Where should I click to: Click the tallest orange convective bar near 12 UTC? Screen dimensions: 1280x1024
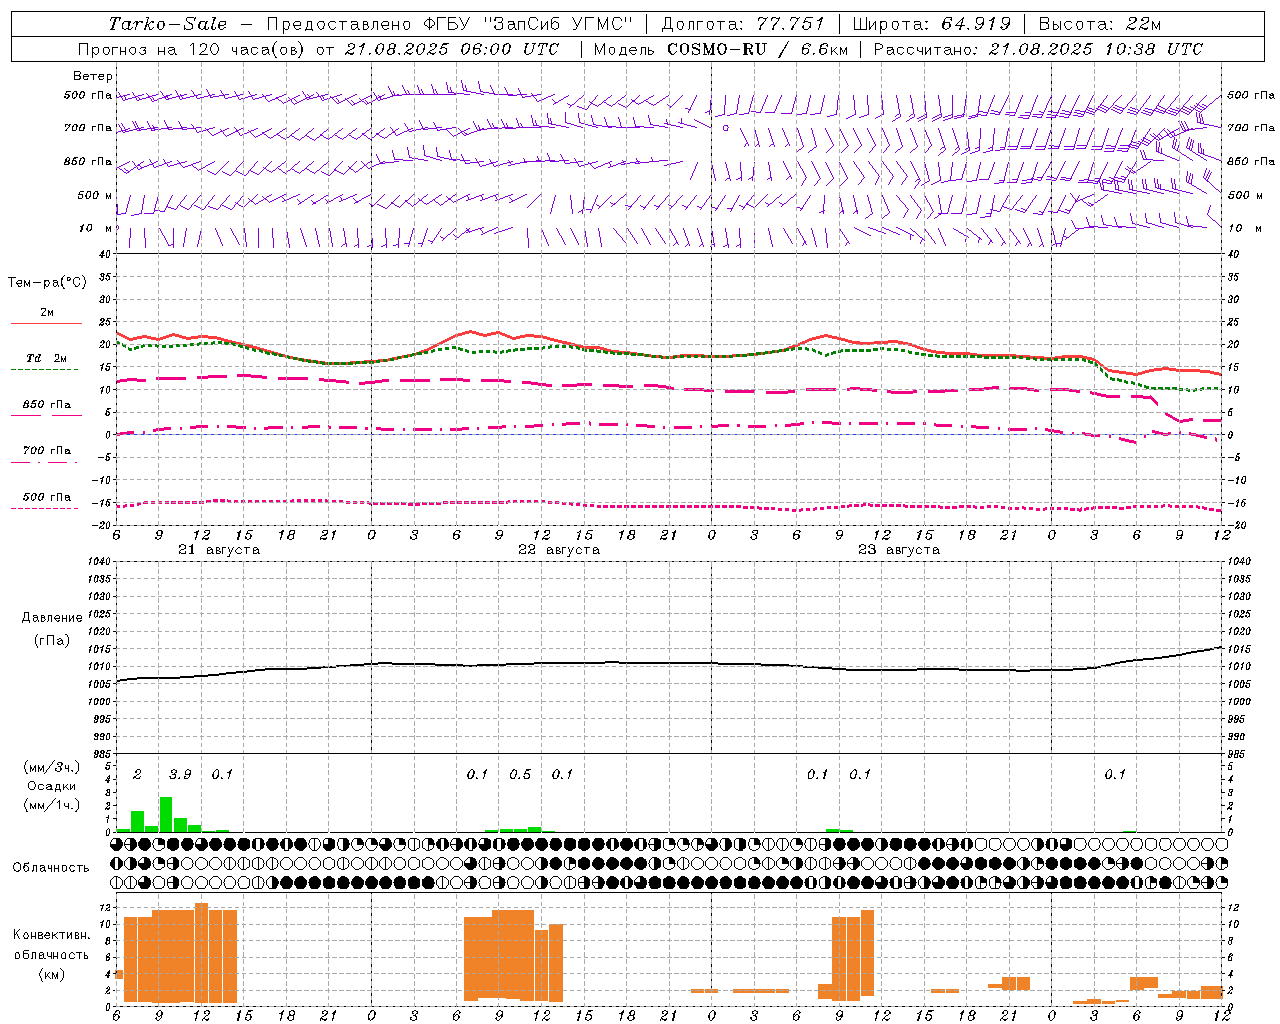(x=201, y=953)
